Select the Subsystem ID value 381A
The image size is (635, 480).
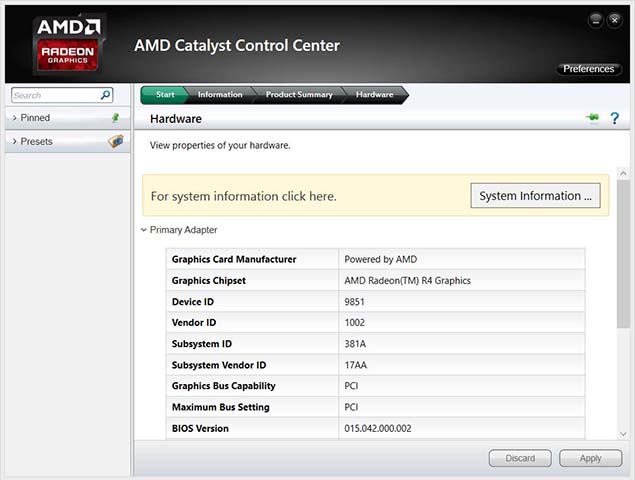355,344
